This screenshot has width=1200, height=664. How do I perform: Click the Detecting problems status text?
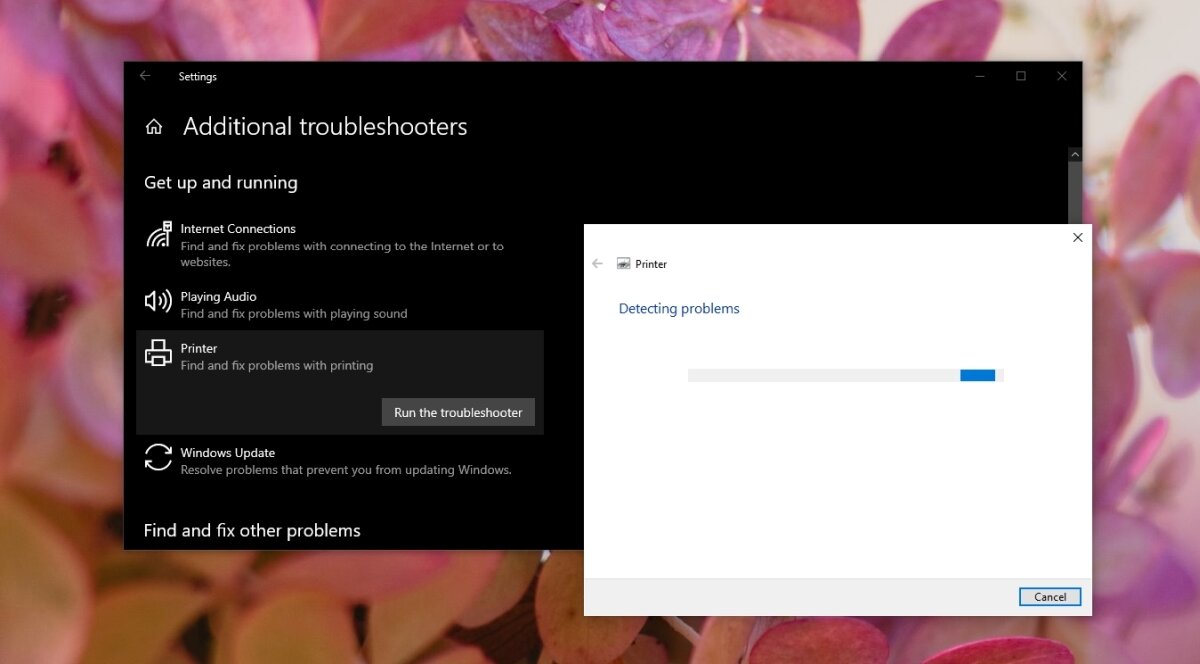[x=679, y=308]
